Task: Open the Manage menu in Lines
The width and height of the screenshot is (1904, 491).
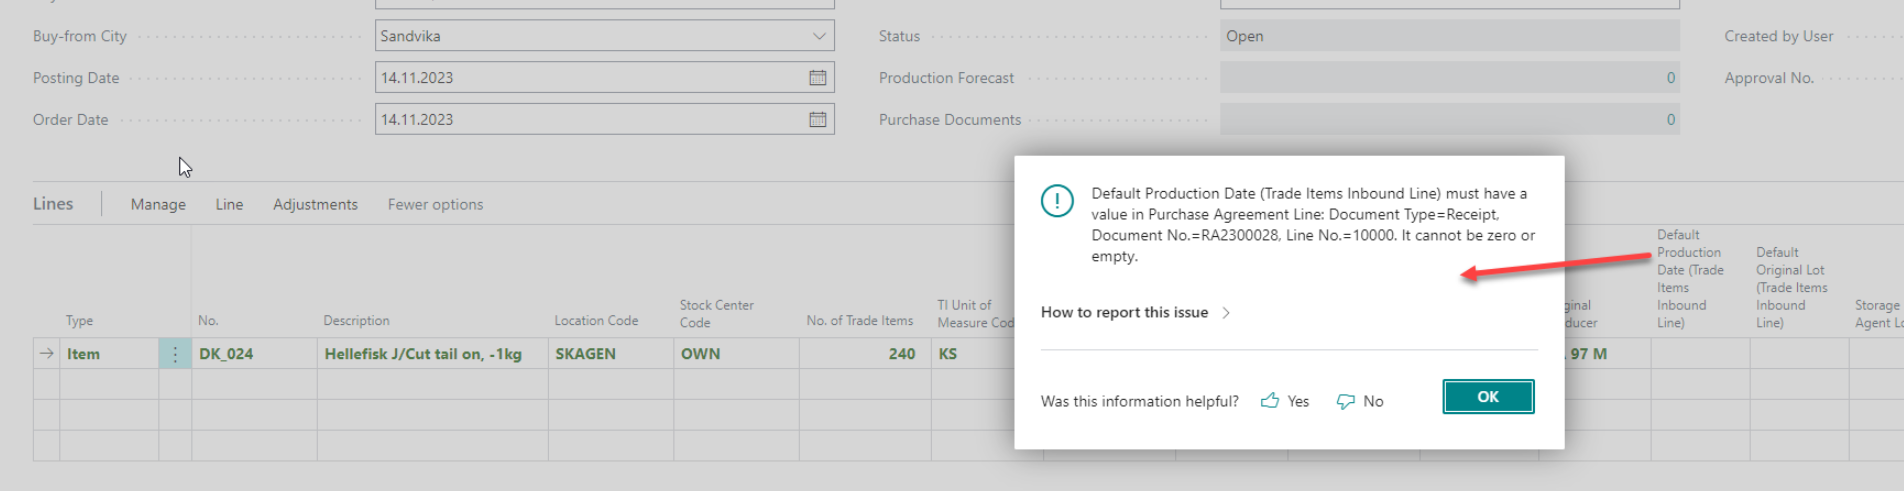Action: [158, 205]
